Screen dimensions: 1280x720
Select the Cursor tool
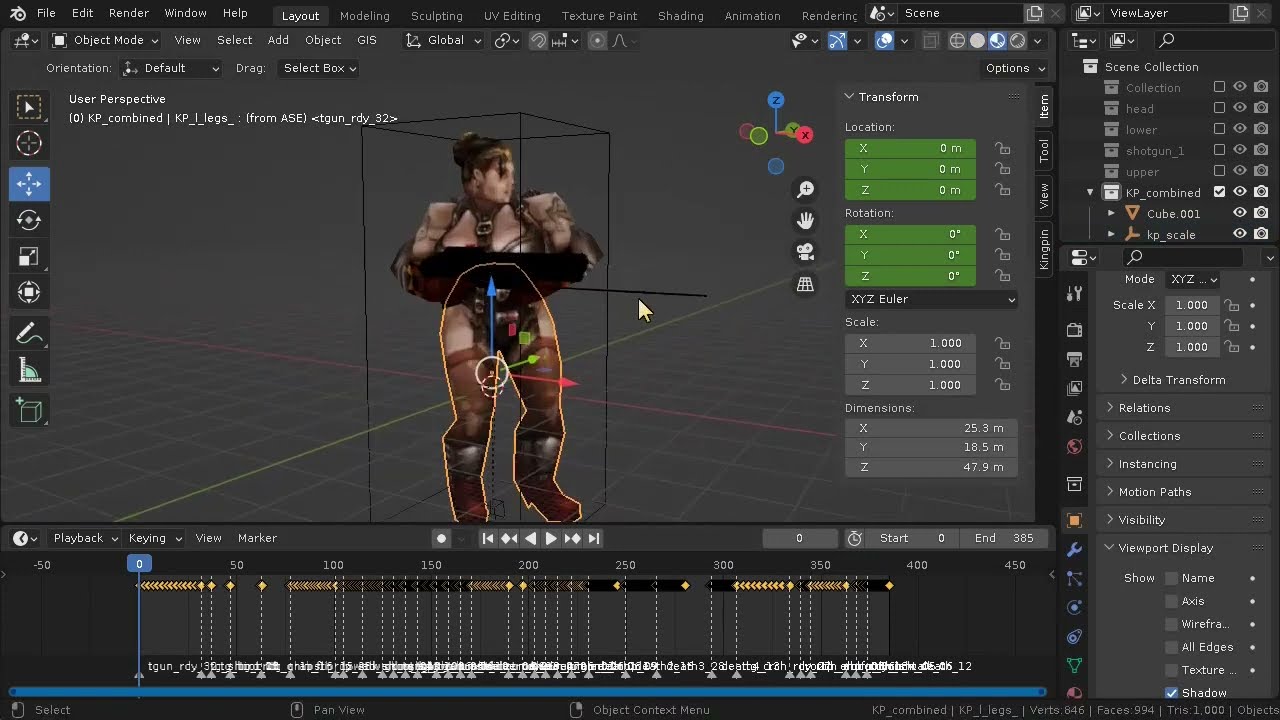pyautogui.click(x=29, y=144)
